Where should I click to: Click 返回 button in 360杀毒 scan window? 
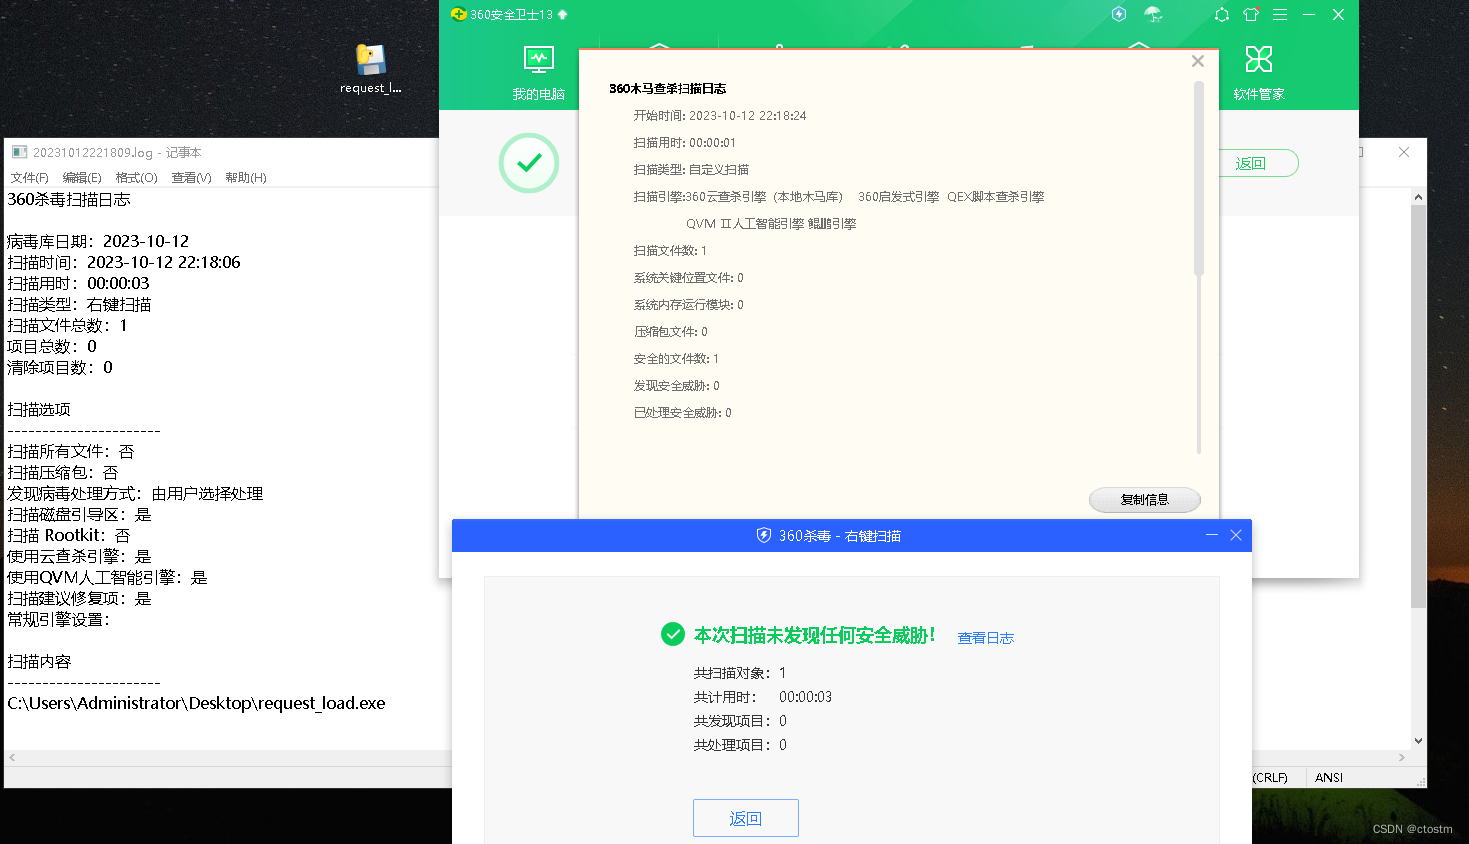pos(746,818)
